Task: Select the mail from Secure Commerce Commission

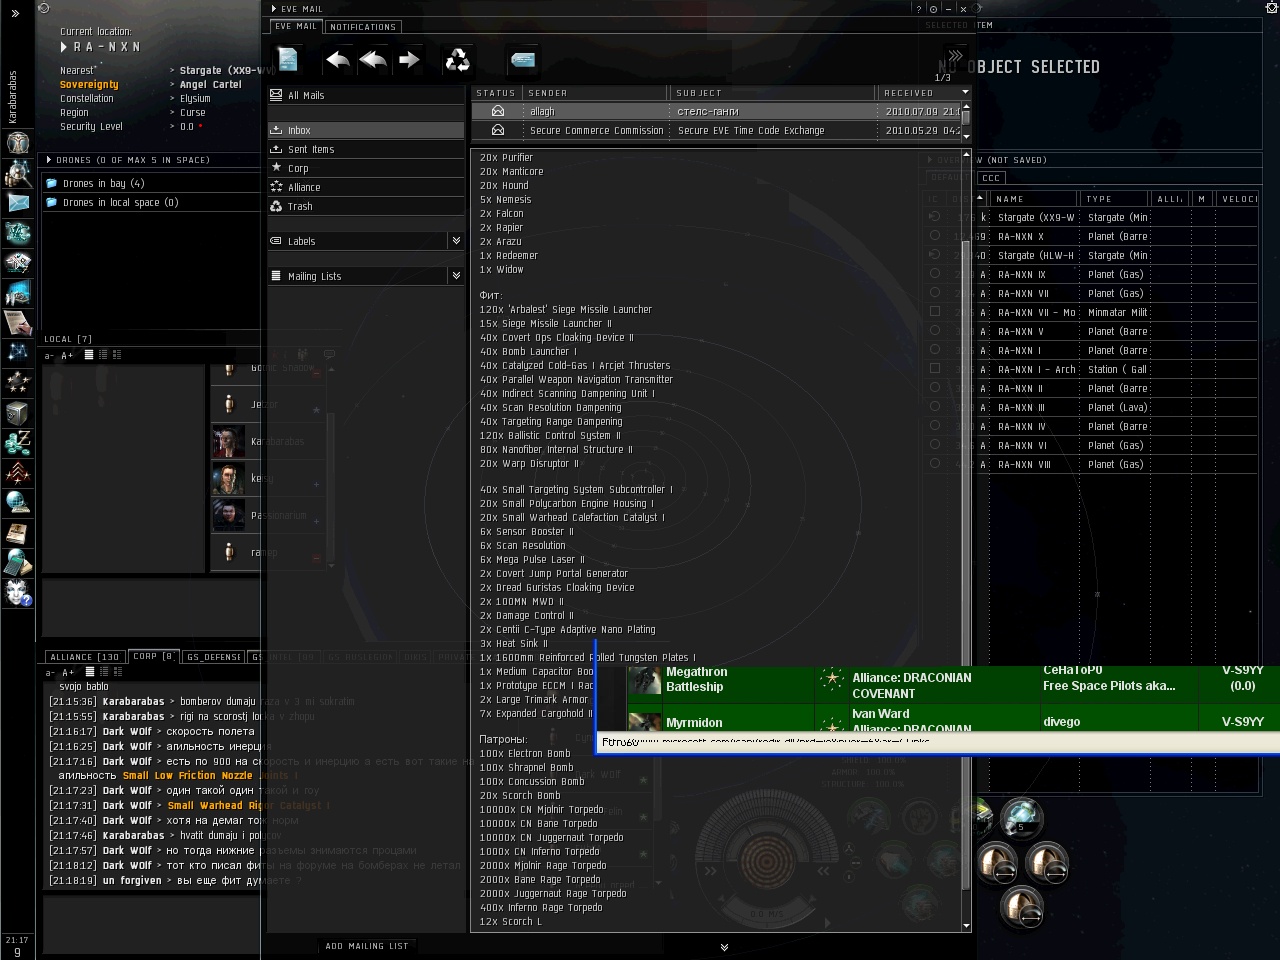Action: coord(716,130)
